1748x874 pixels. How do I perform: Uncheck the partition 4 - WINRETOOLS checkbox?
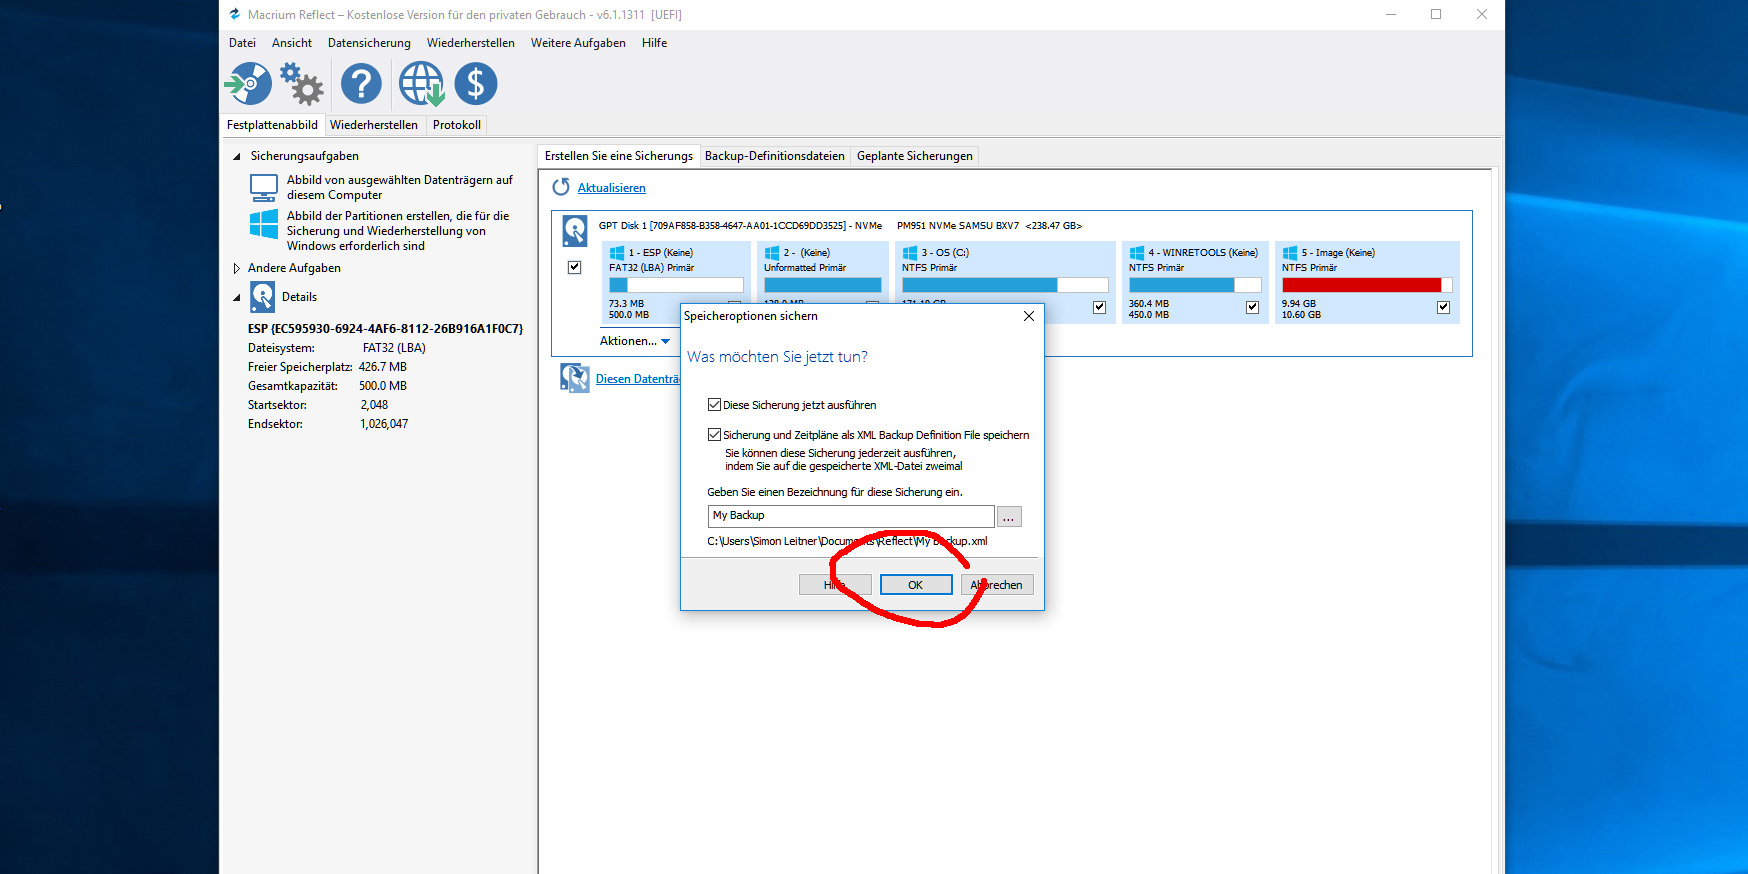[x=1252, y=307]
